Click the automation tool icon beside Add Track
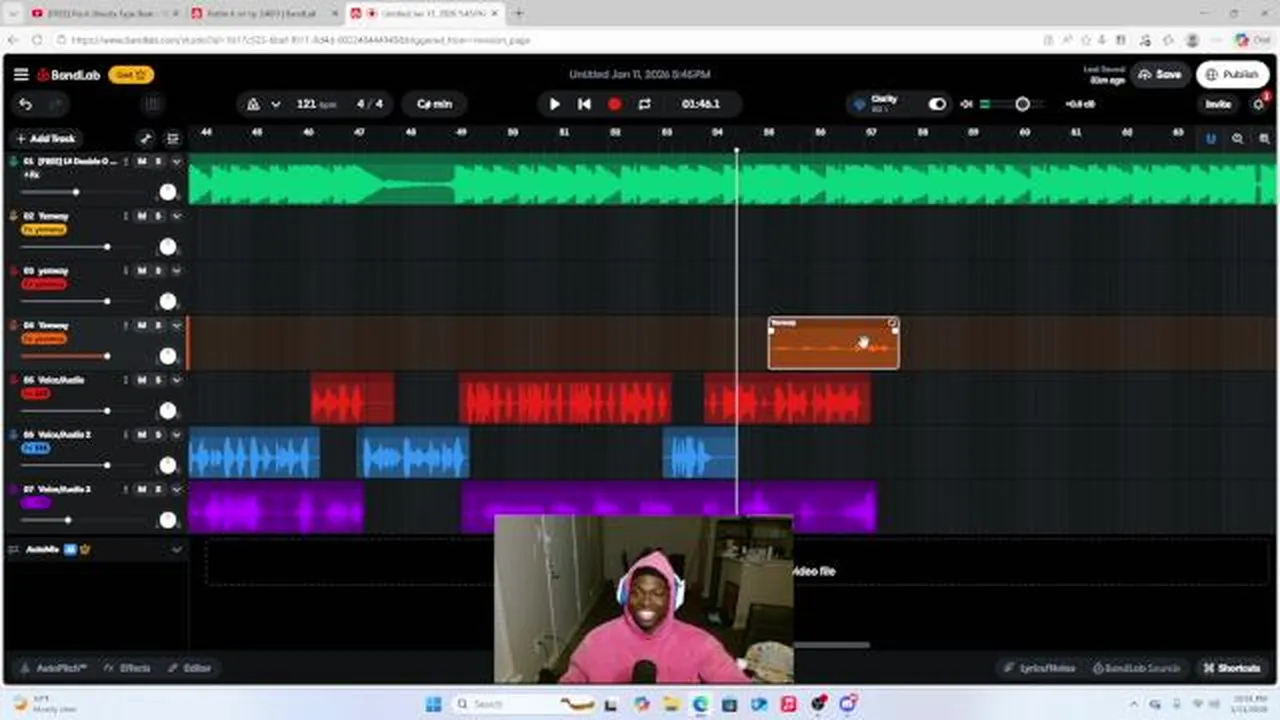 146,139
